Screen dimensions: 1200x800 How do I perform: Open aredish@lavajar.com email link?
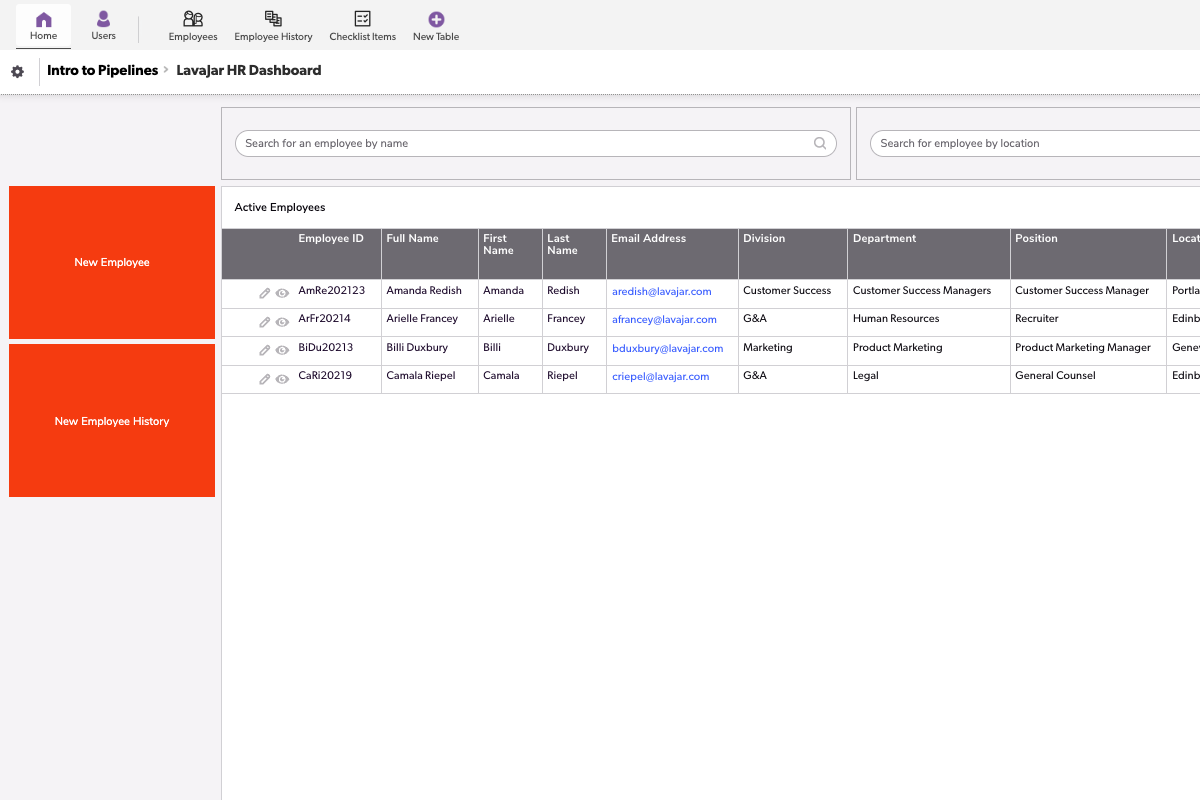[661, 292]
